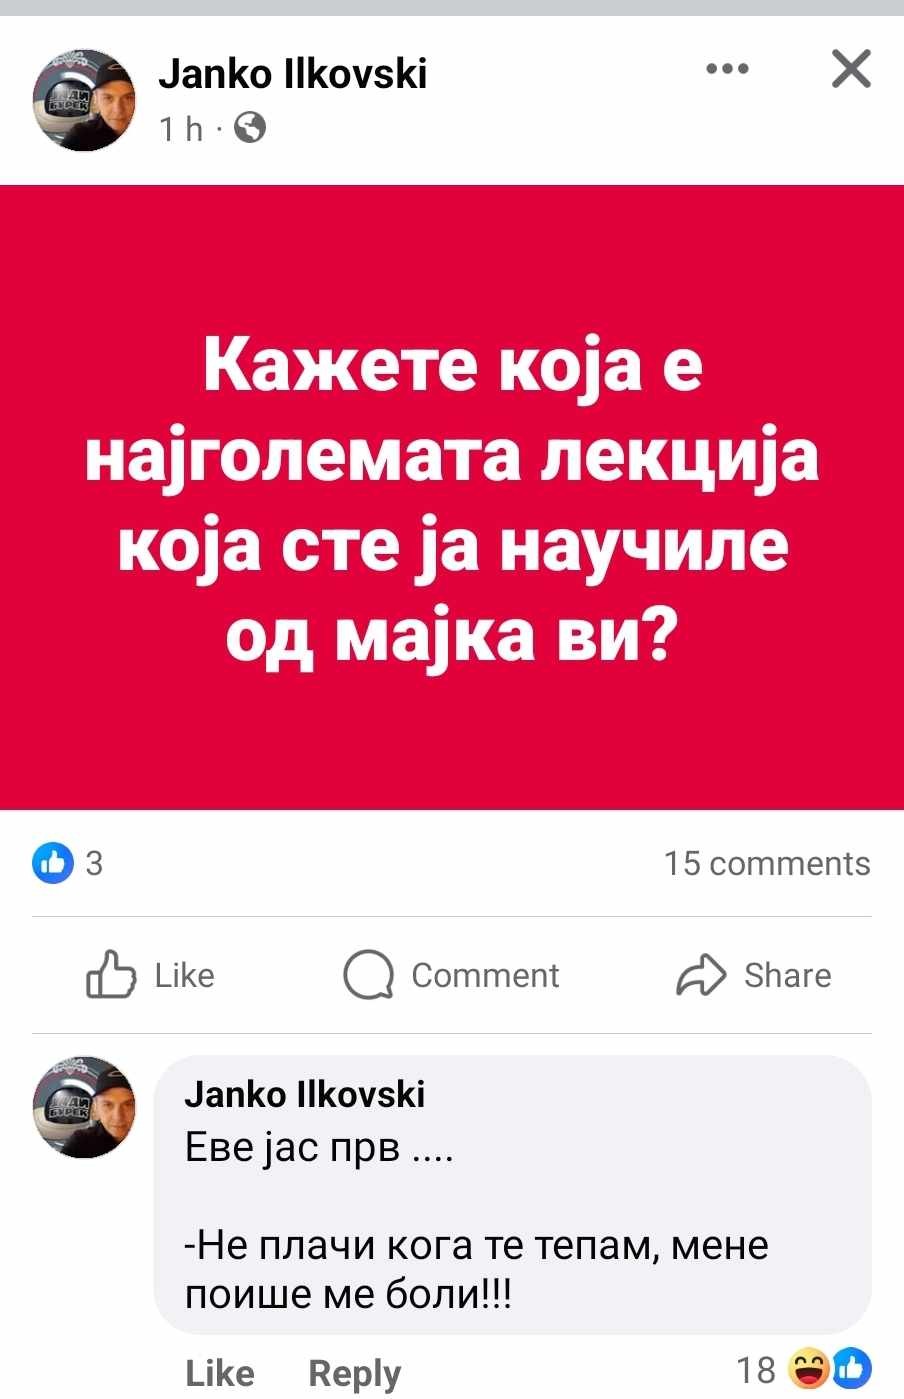Open the red background post text image
Image resolution: width=904 pixels, height=1399 pixels.
pyautogui.click(x=452, y=497)
